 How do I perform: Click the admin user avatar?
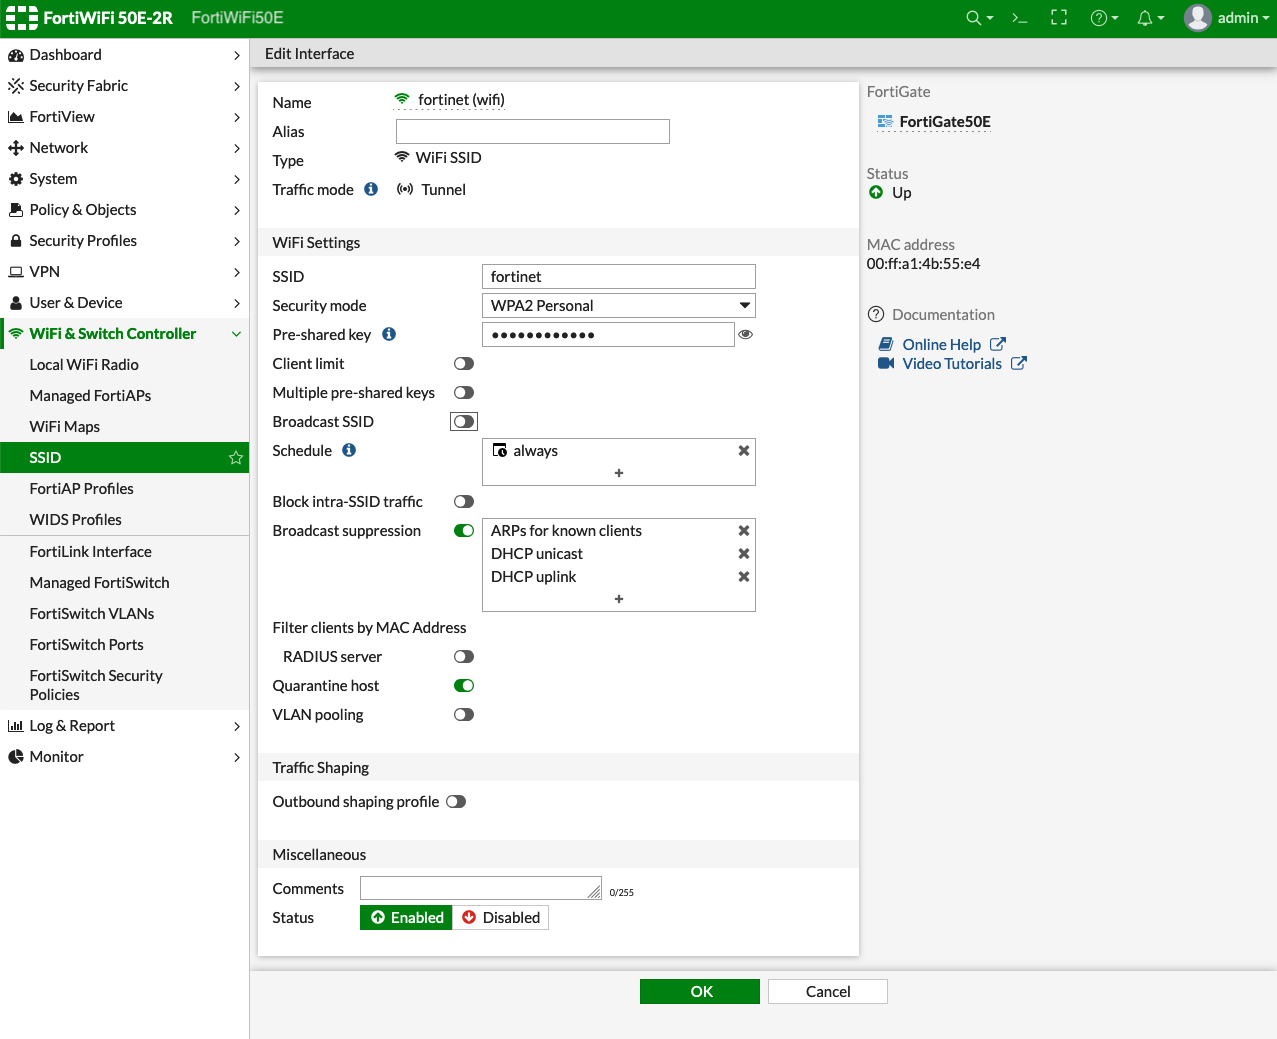1198,18
